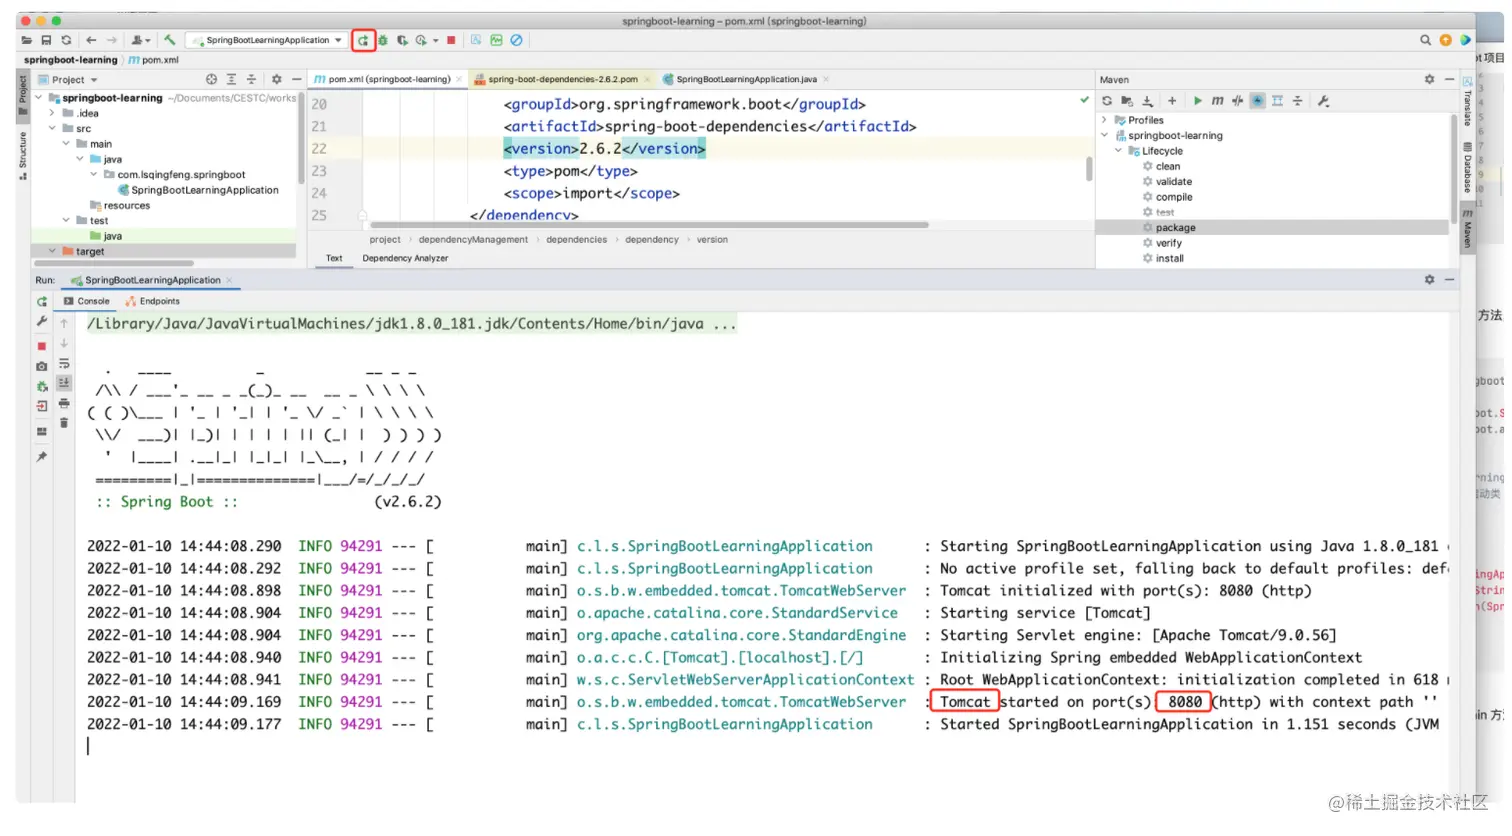Select the clean lifecycle goal
1512x836 pixels.
(1168, 166)
